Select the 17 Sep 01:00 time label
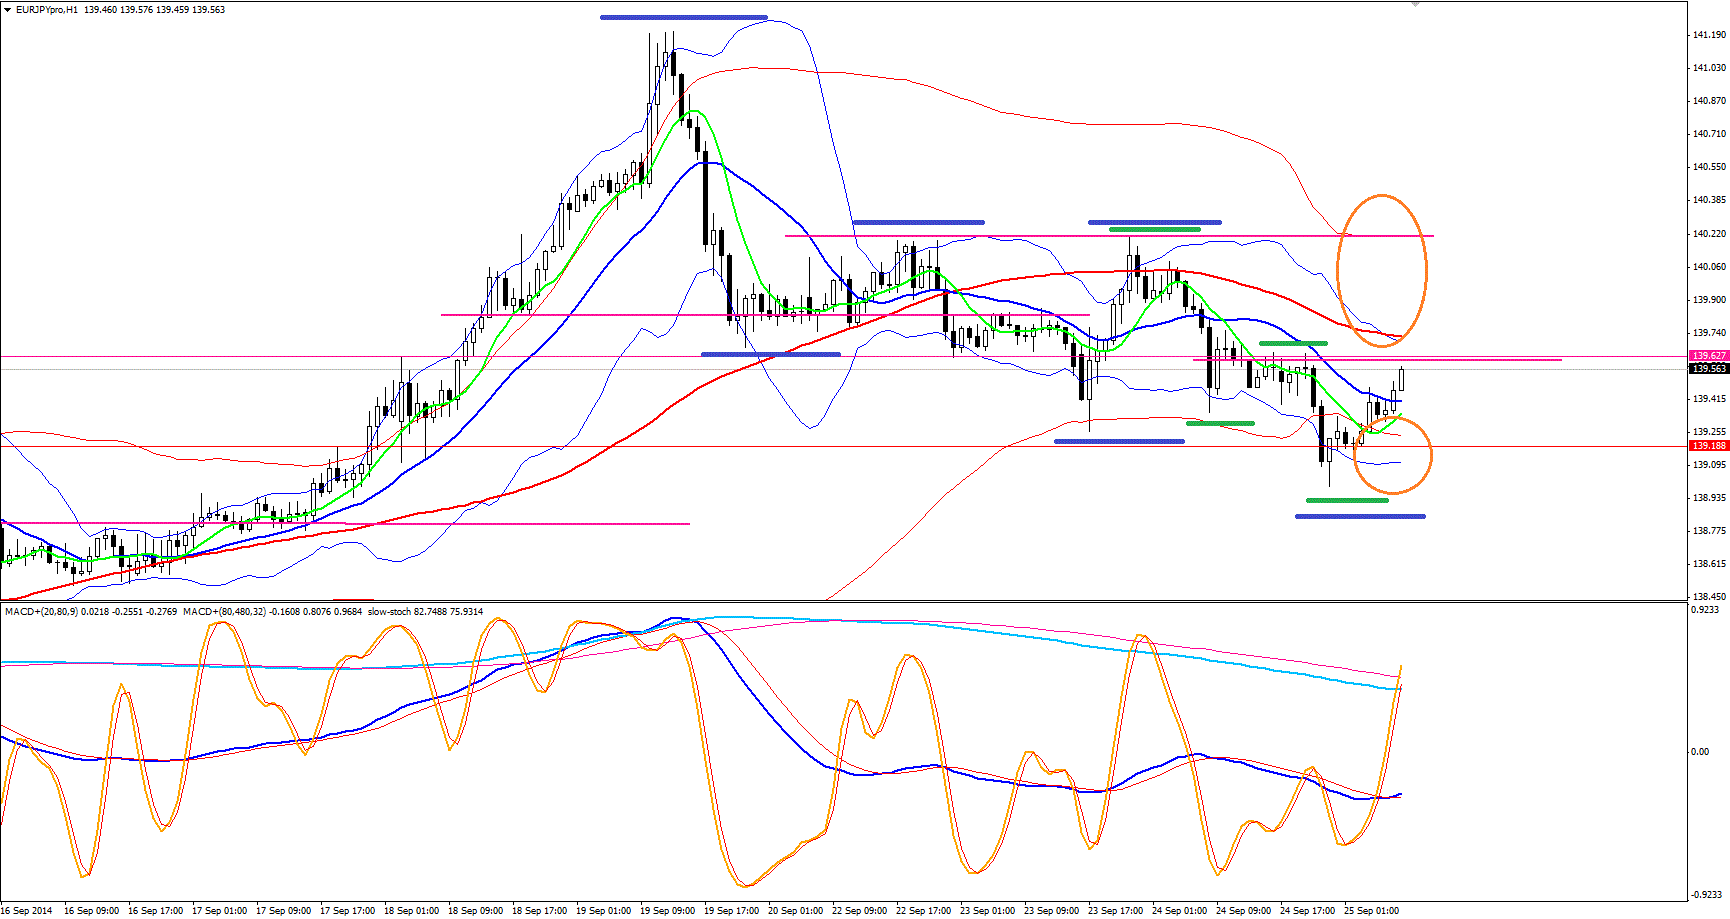 click(x=219, y=911)
